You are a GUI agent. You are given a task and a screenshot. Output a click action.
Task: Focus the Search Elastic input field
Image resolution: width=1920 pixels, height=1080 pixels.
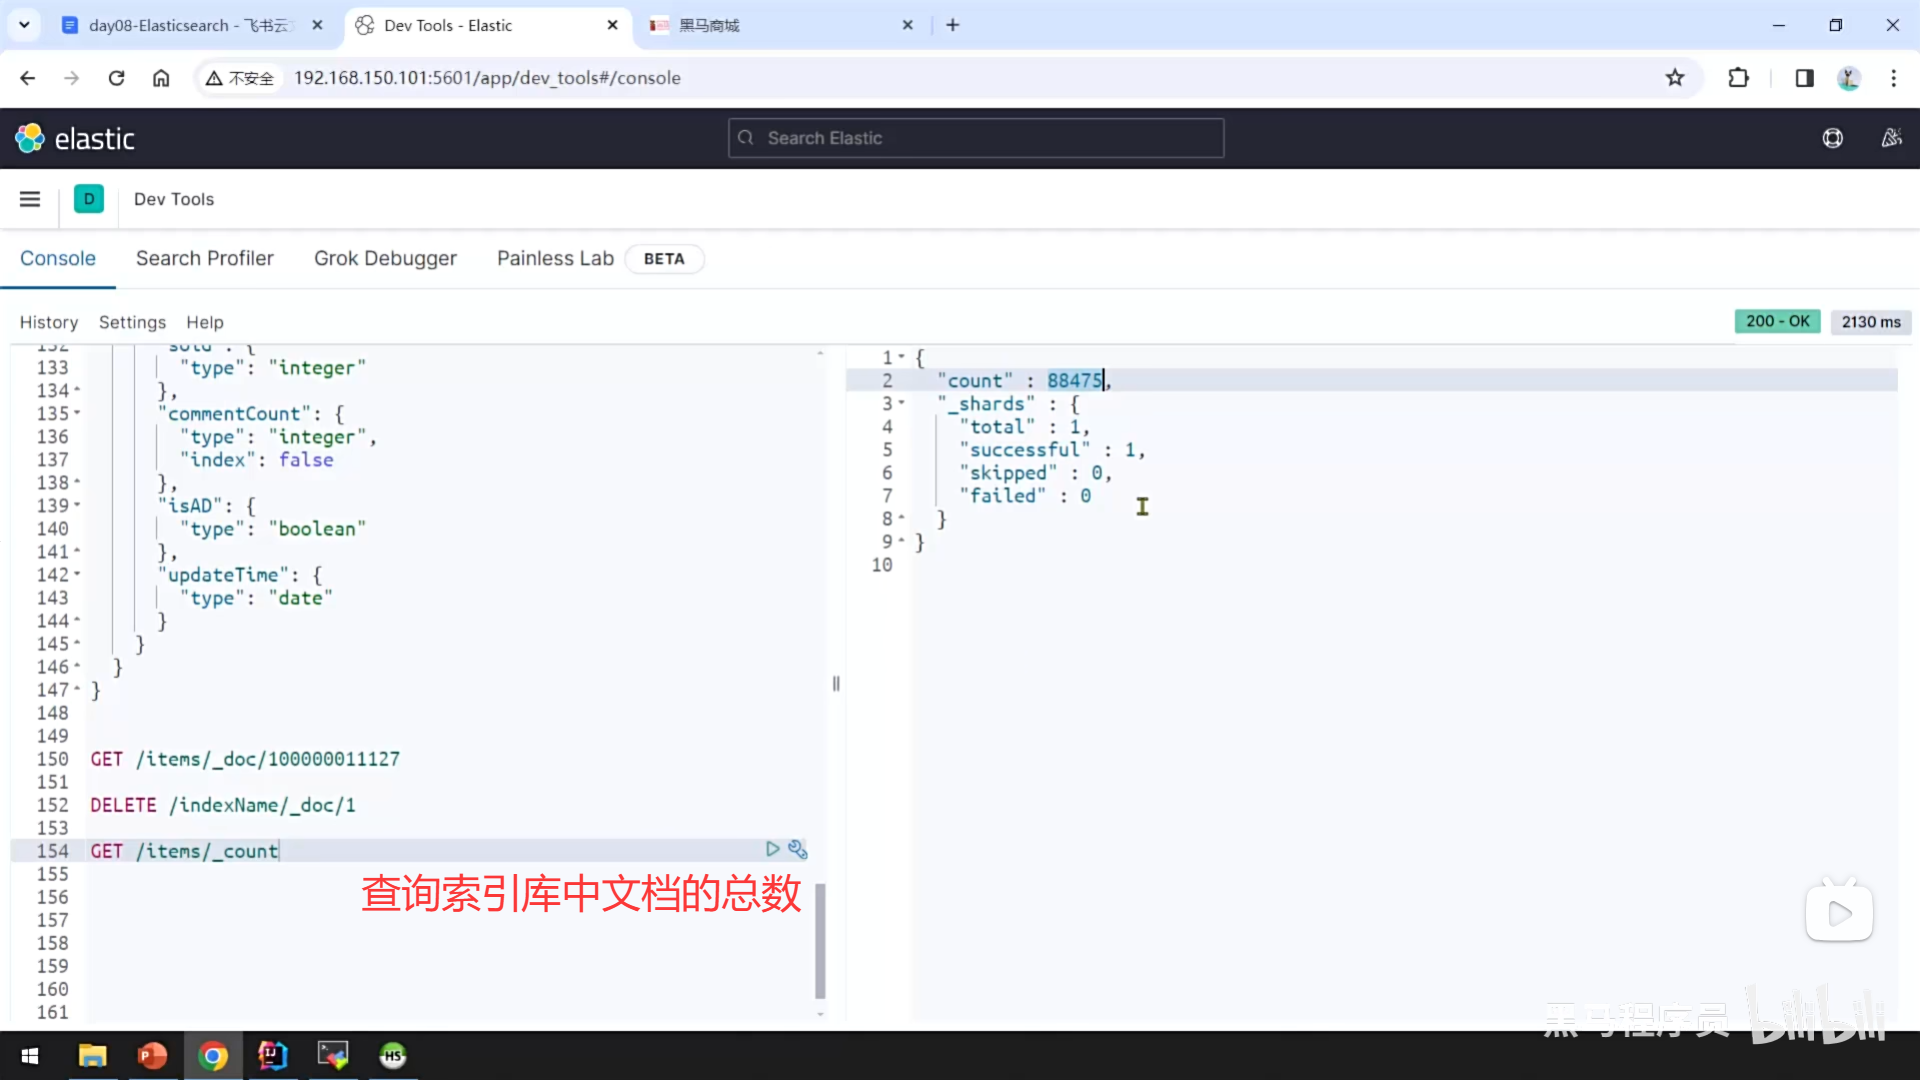pyautogui.click(x=975, y=138)
